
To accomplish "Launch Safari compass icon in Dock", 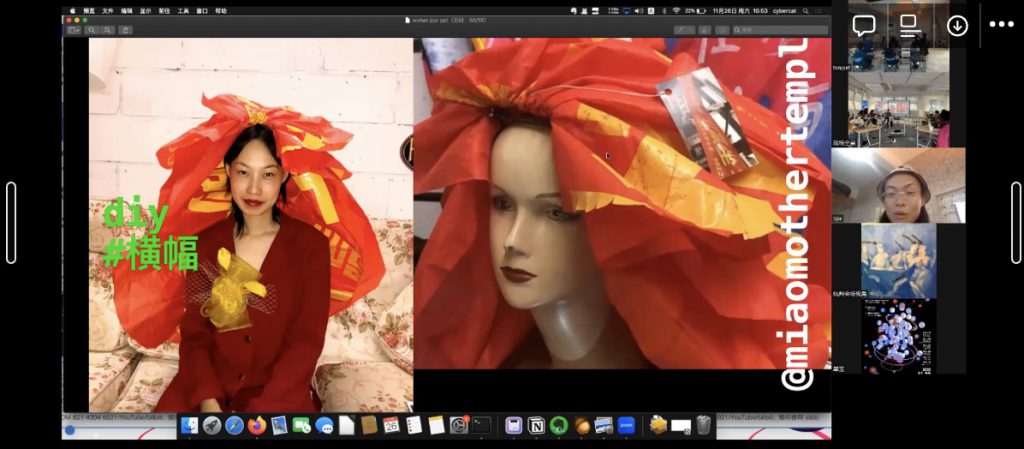I will 234,426.
